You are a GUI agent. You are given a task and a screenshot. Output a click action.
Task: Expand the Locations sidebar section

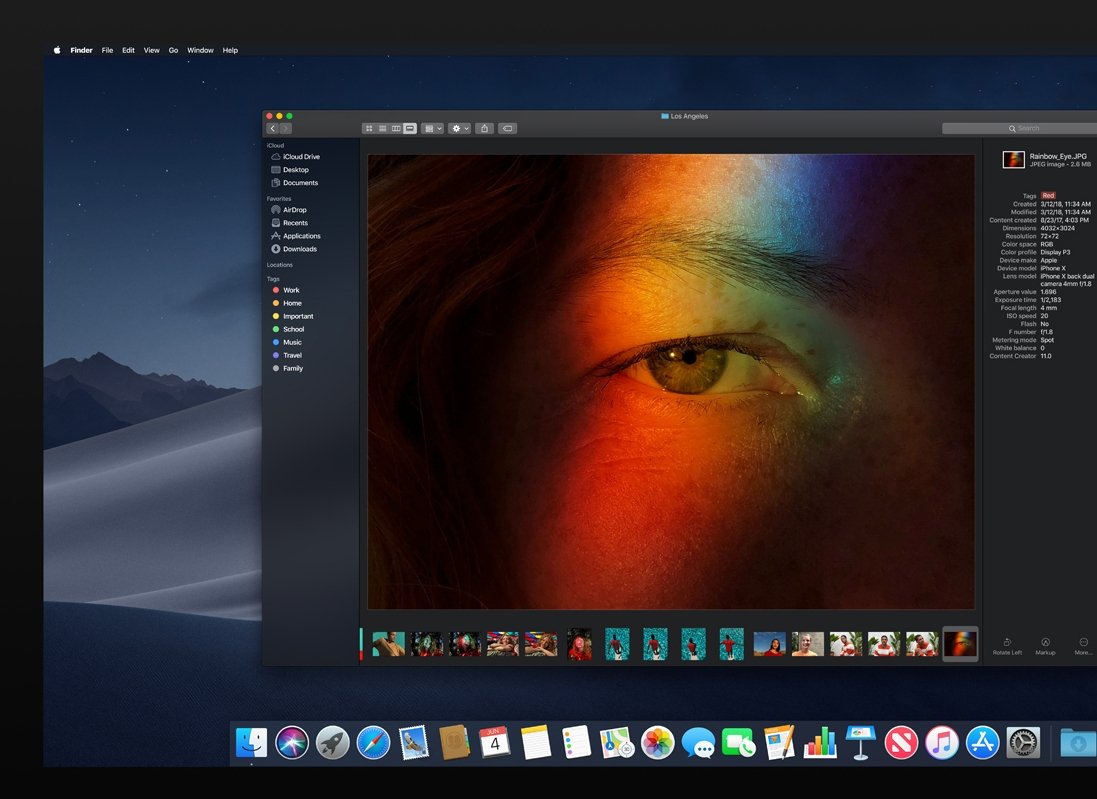280,265
